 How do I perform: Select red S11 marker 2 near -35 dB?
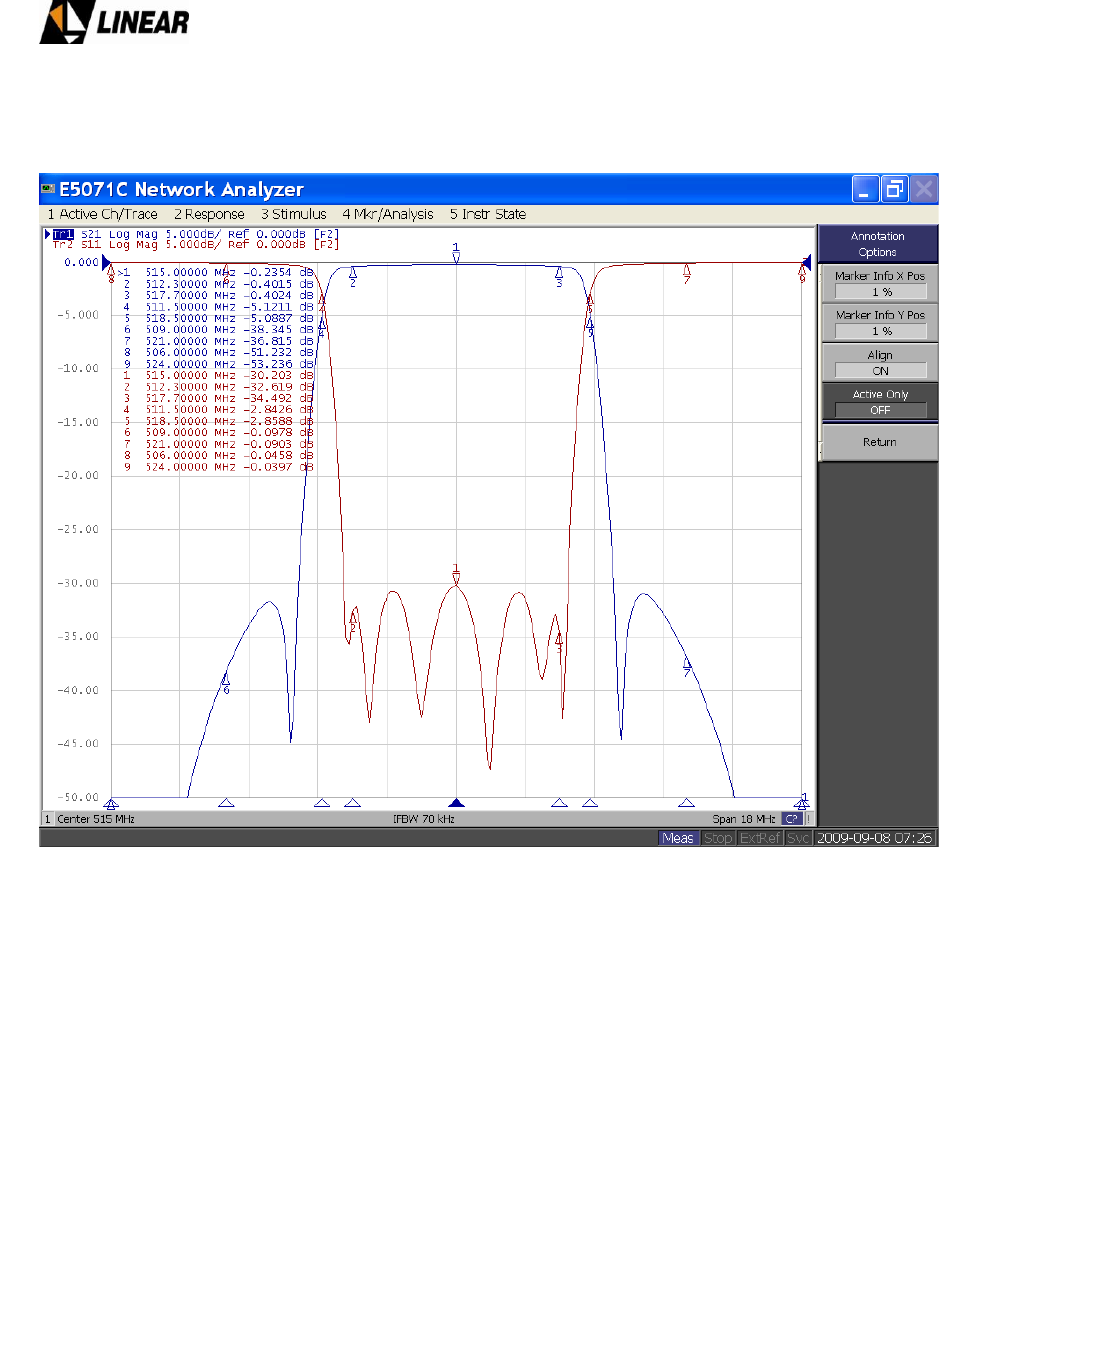(x=352, y=622)
